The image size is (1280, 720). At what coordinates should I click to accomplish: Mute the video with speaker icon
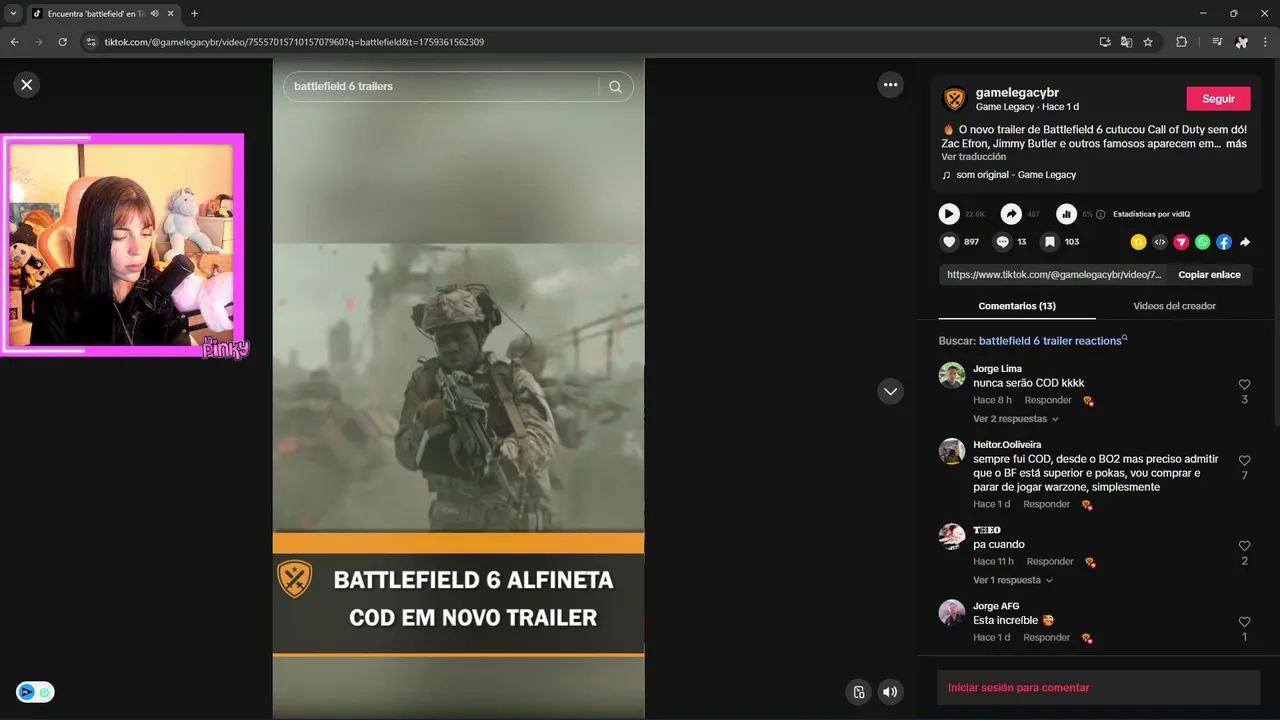(x=889, y=691)
